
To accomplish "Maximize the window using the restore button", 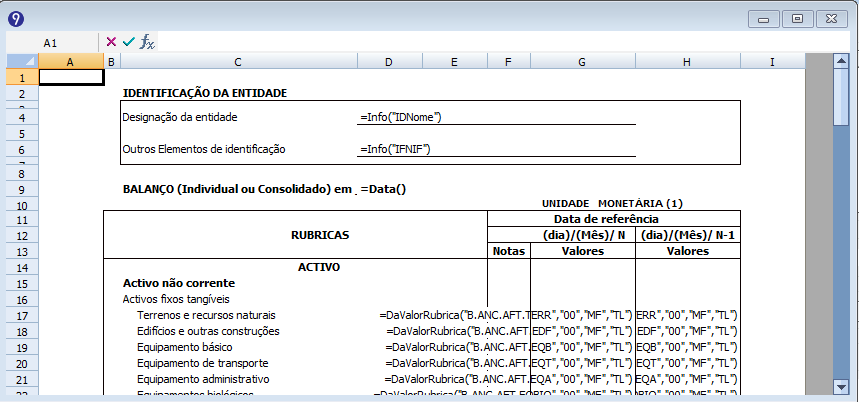I will tap(797, 18).
